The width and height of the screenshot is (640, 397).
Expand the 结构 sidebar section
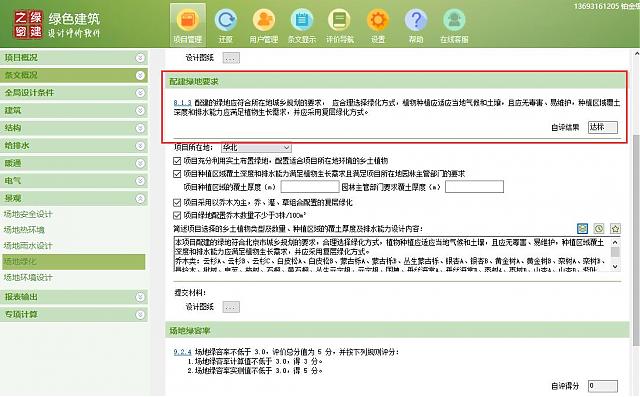click(x=140, y=128)
